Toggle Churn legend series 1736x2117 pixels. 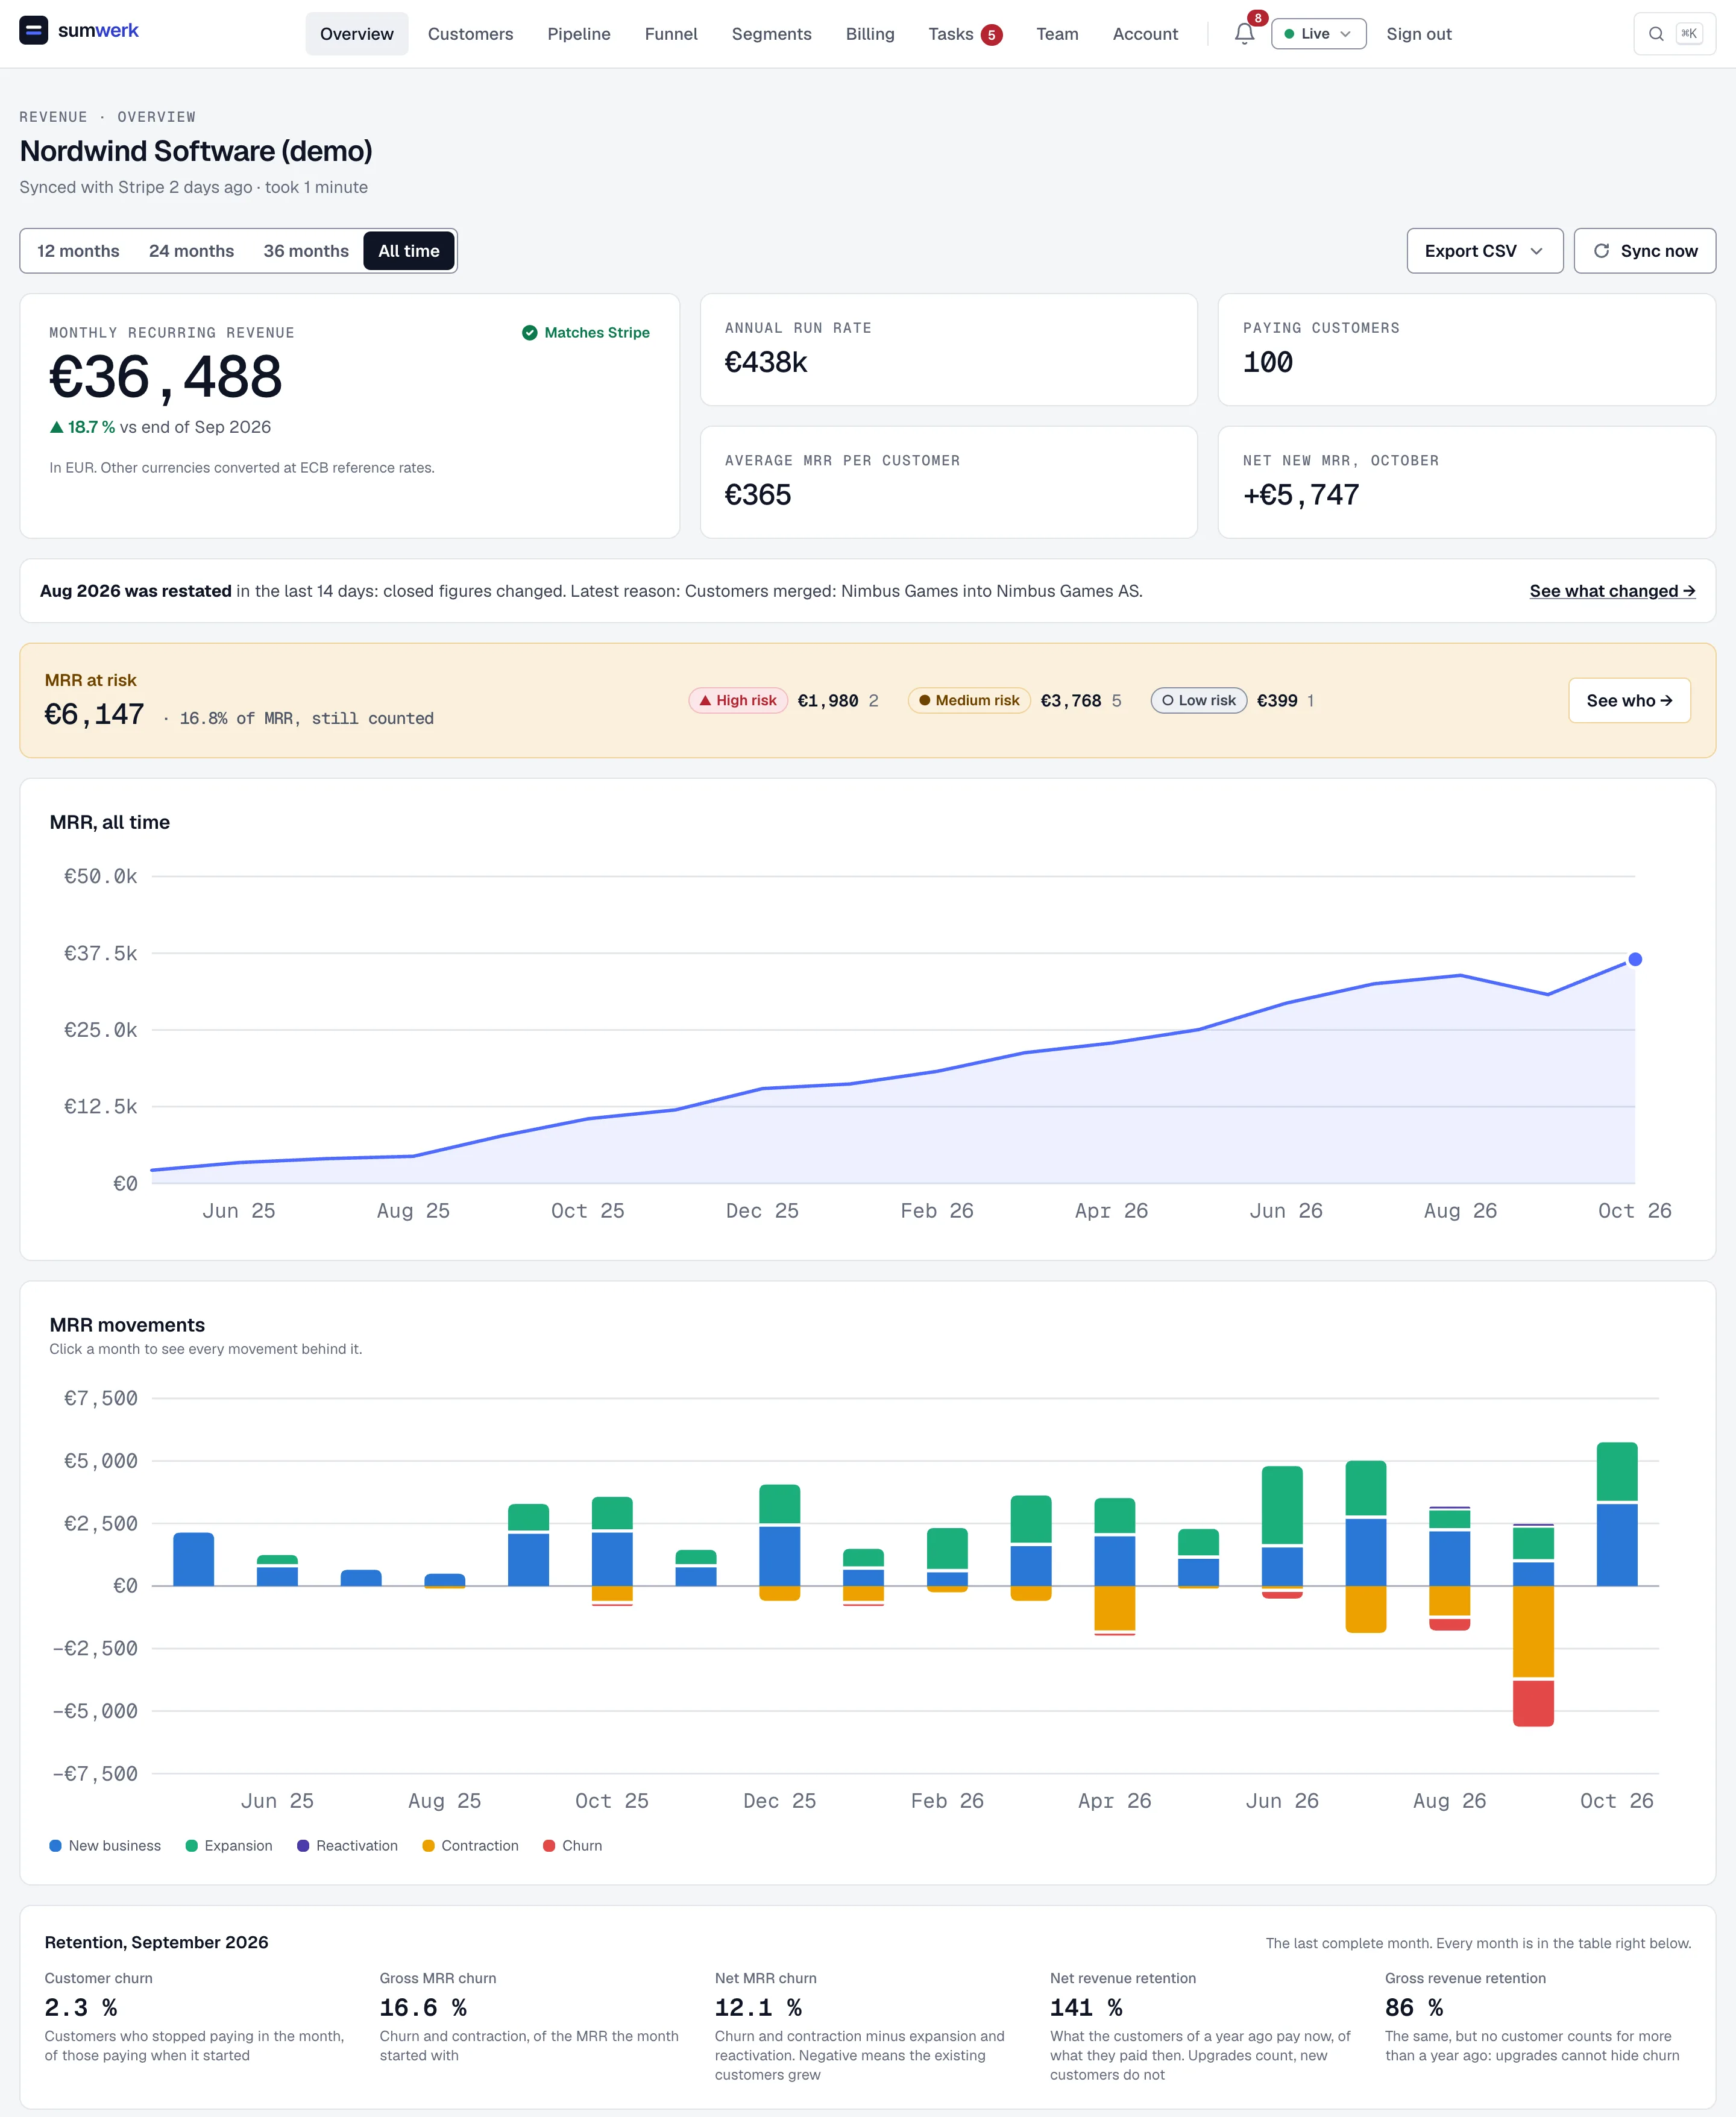[x=572, y=1846]
